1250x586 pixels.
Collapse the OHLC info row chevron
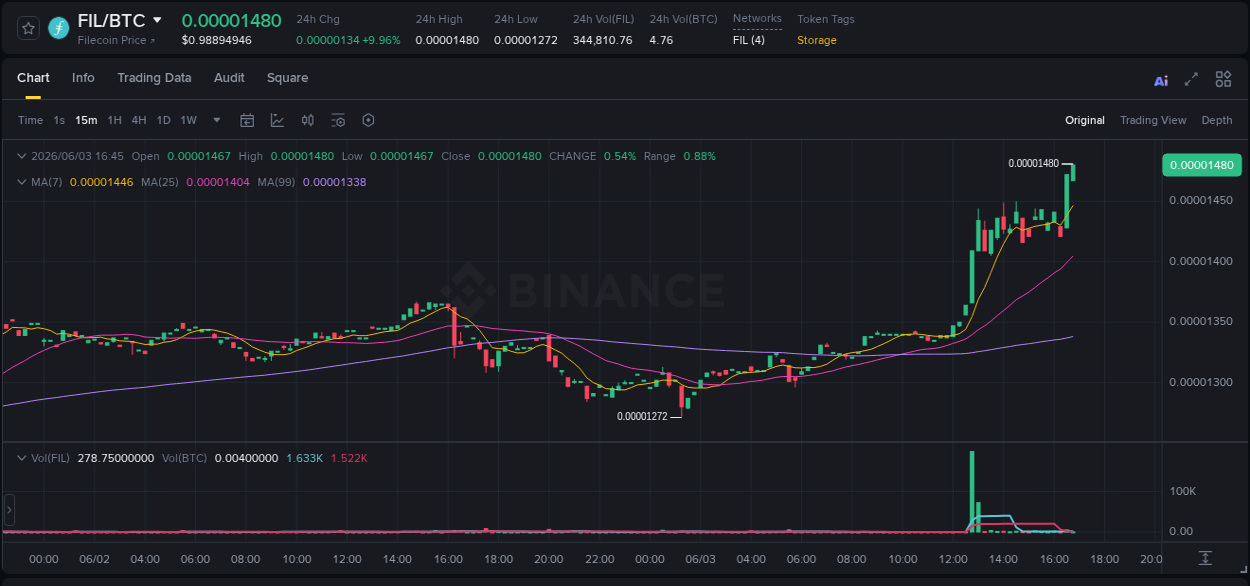click(x=22, y=156)
